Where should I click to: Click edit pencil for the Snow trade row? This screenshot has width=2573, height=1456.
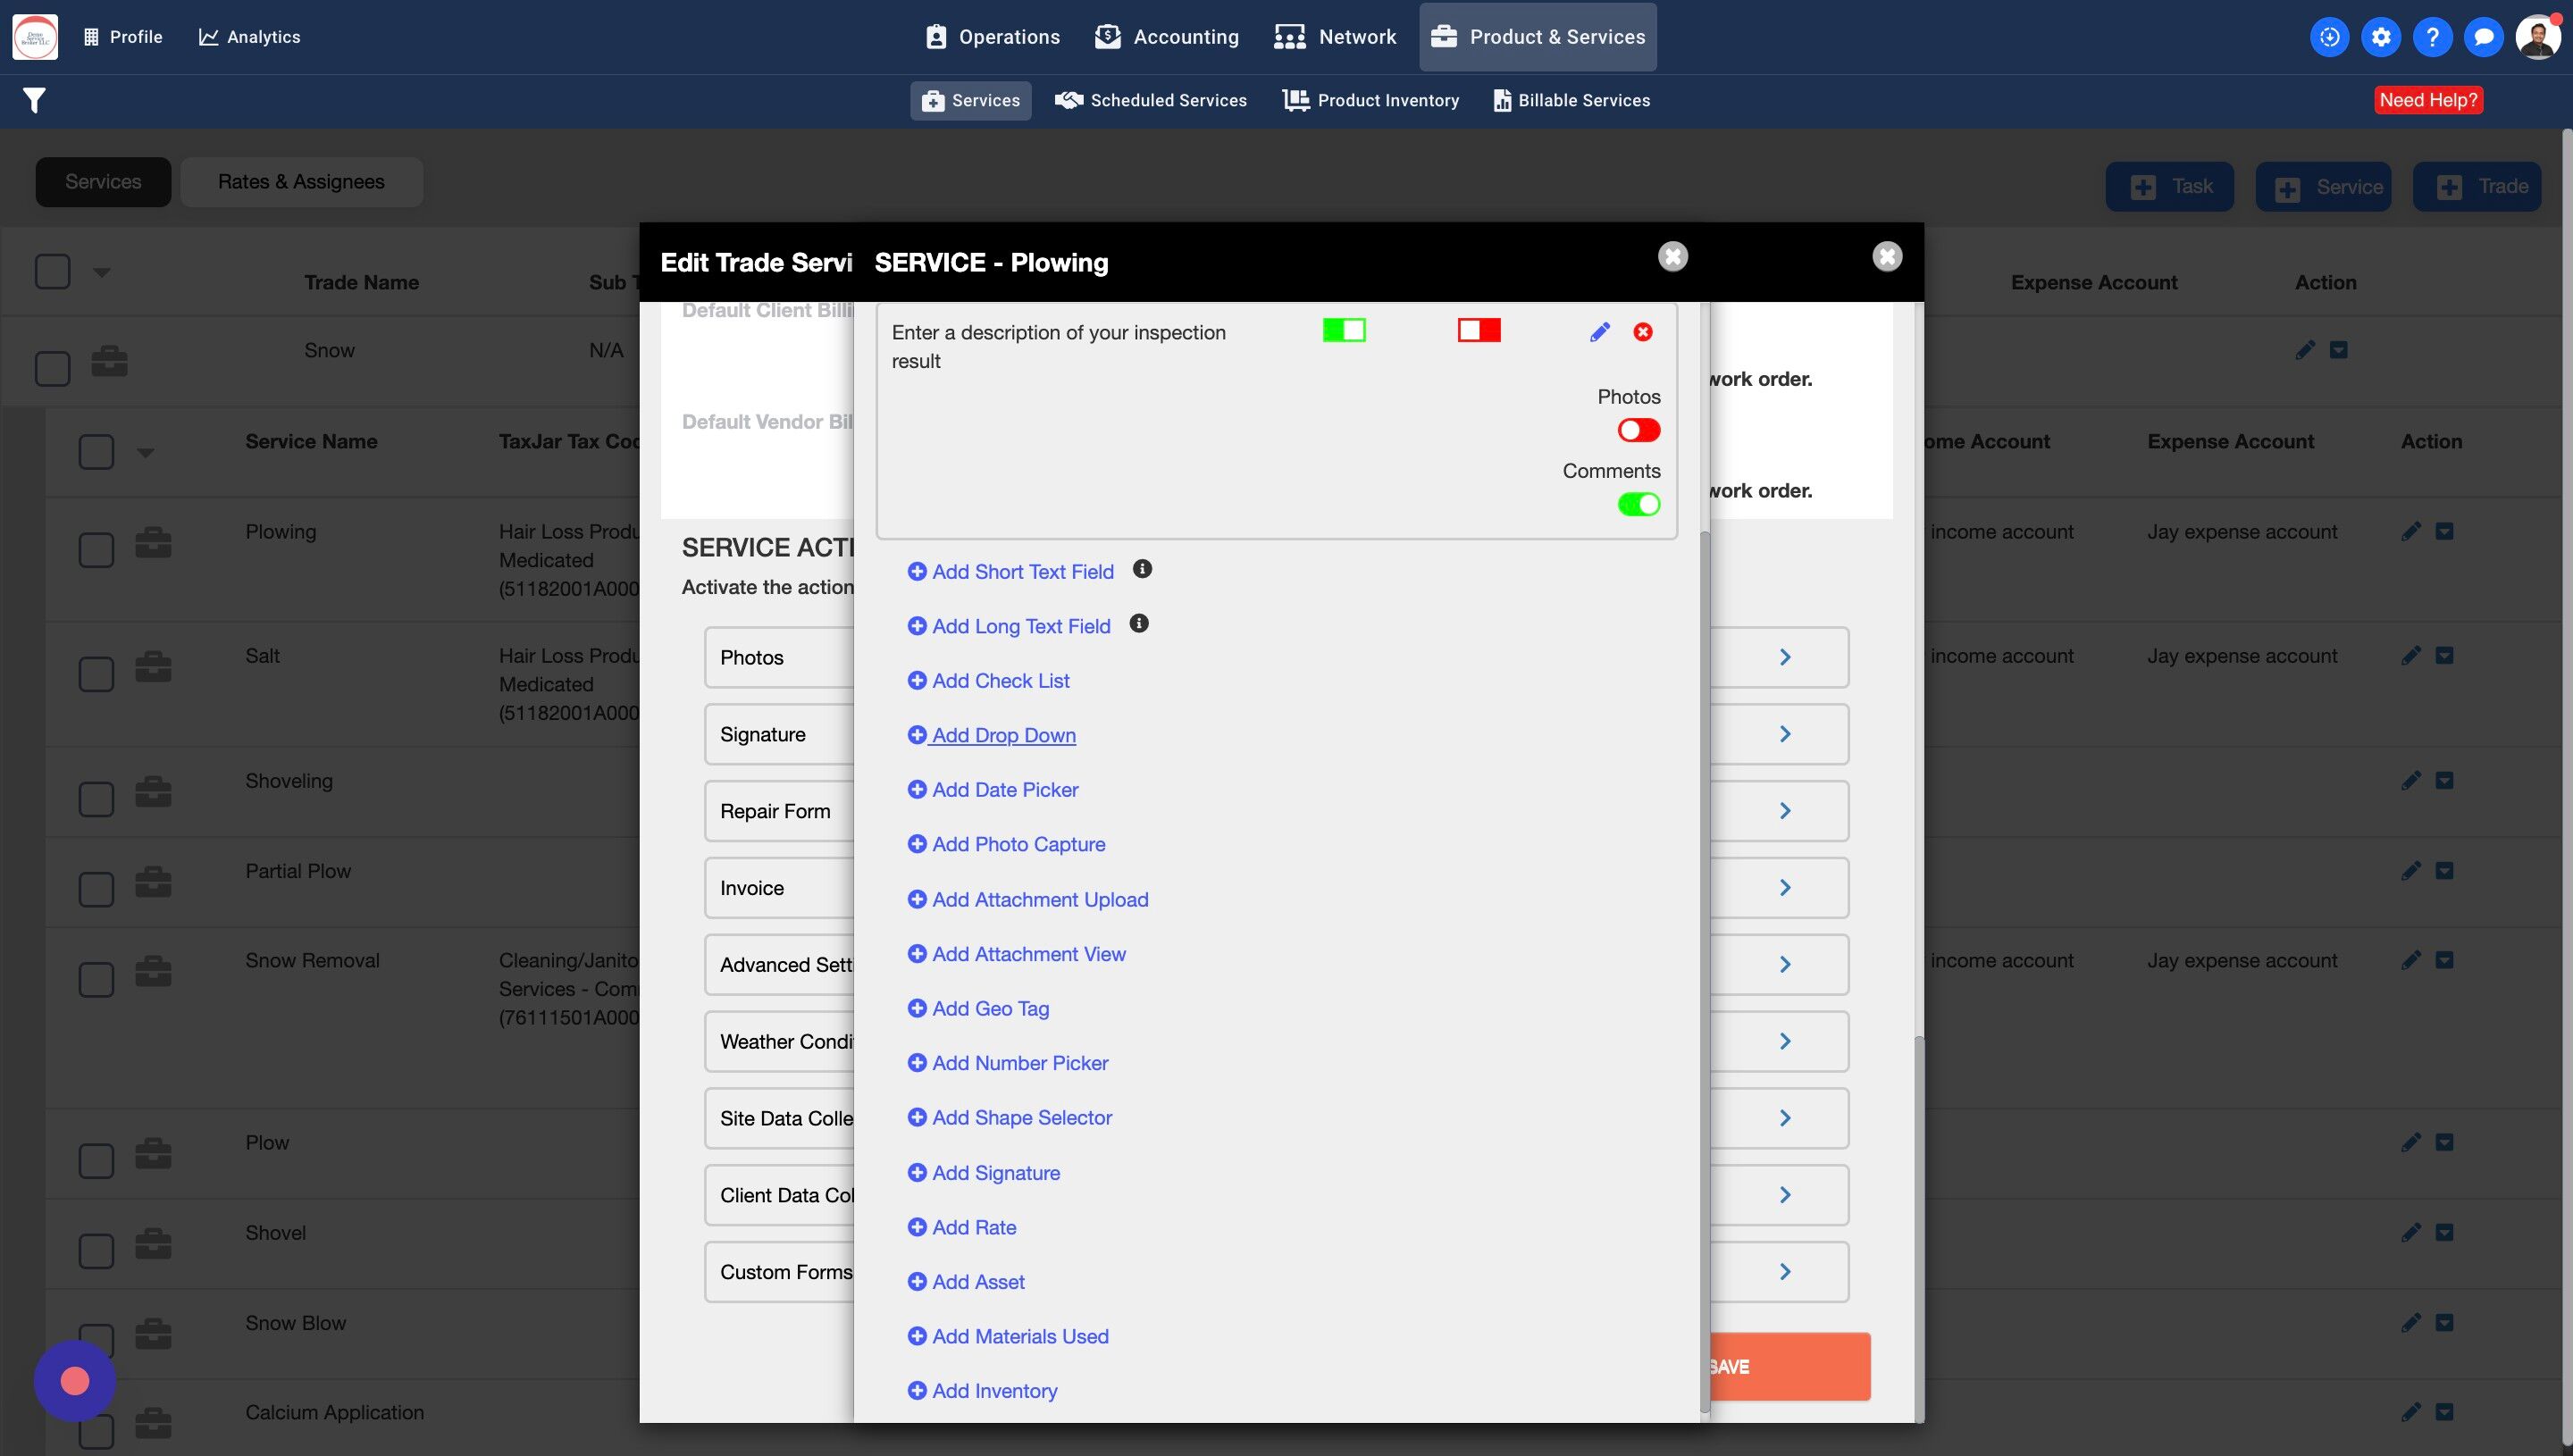[x=2304, y=350]
